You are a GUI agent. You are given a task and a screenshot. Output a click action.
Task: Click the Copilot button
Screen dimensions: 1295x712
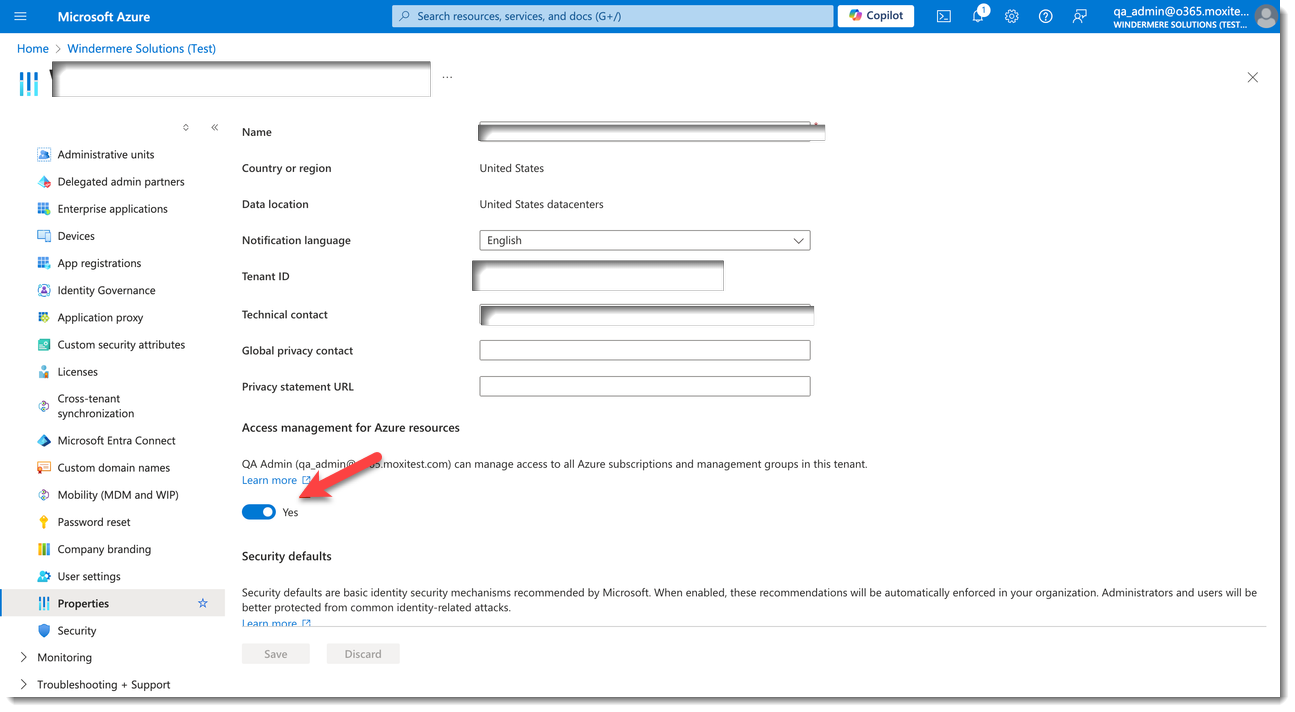click(876, 16)
